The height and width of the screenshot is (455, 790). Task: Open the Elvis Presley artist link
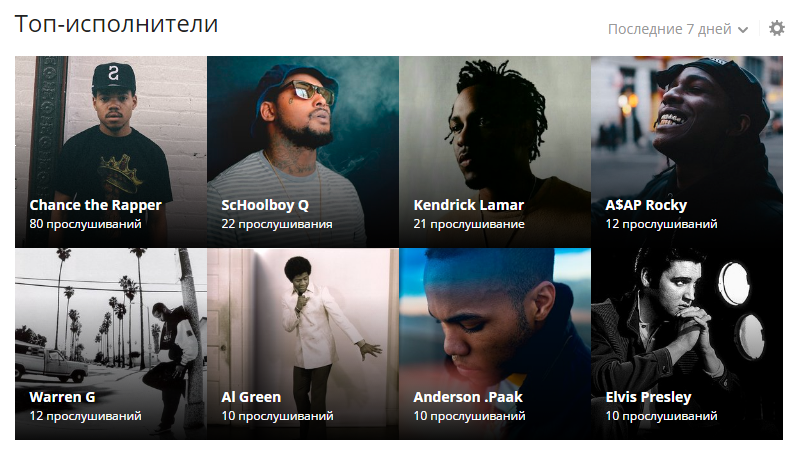[648, 397]
